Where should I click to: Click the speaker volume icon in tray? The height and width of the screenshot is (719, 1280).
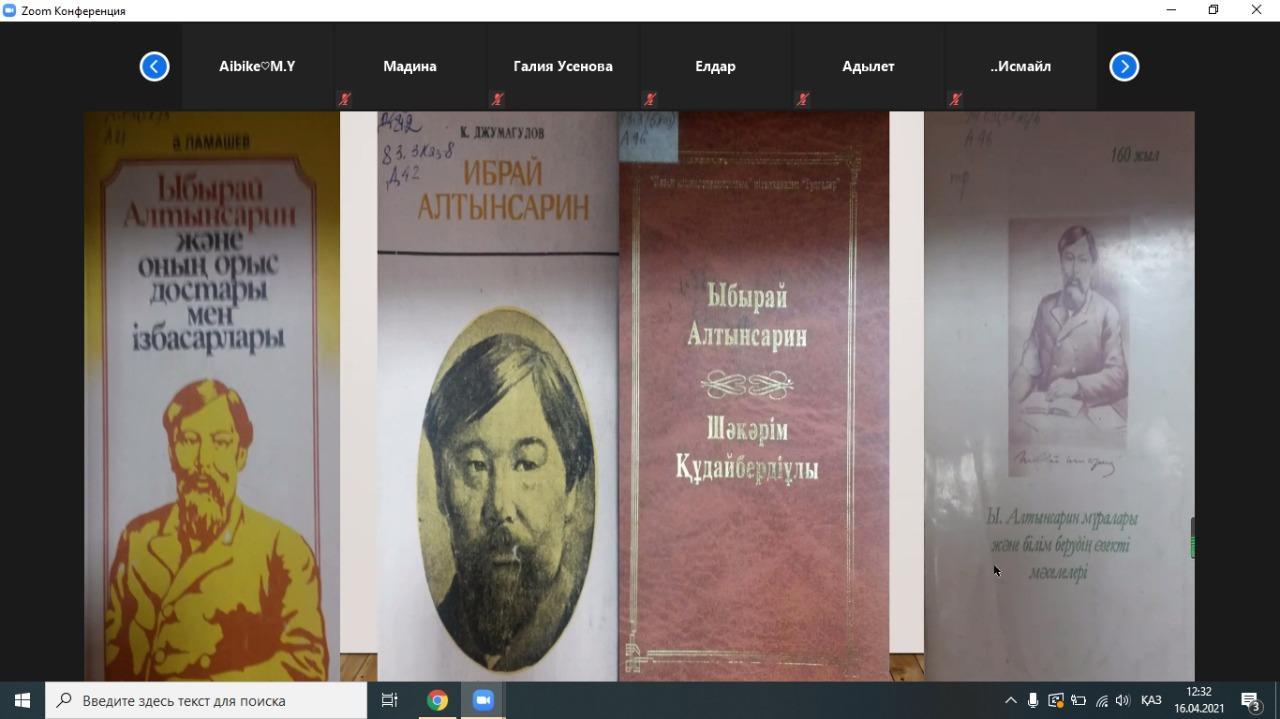1122,701
